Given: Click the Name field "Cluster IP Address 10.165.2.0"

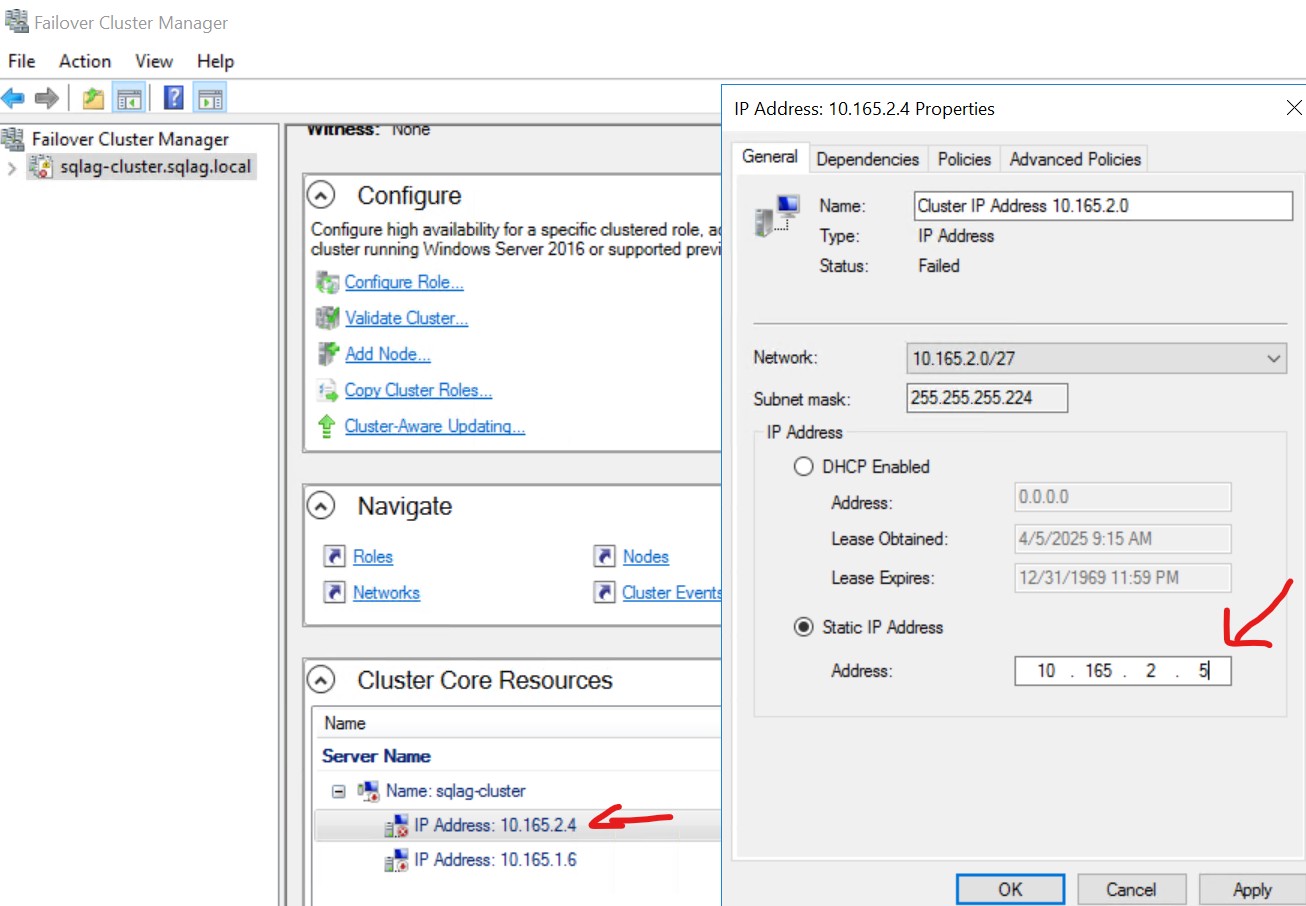Looking at the screenshot, I should click(x=1103, y=206).
